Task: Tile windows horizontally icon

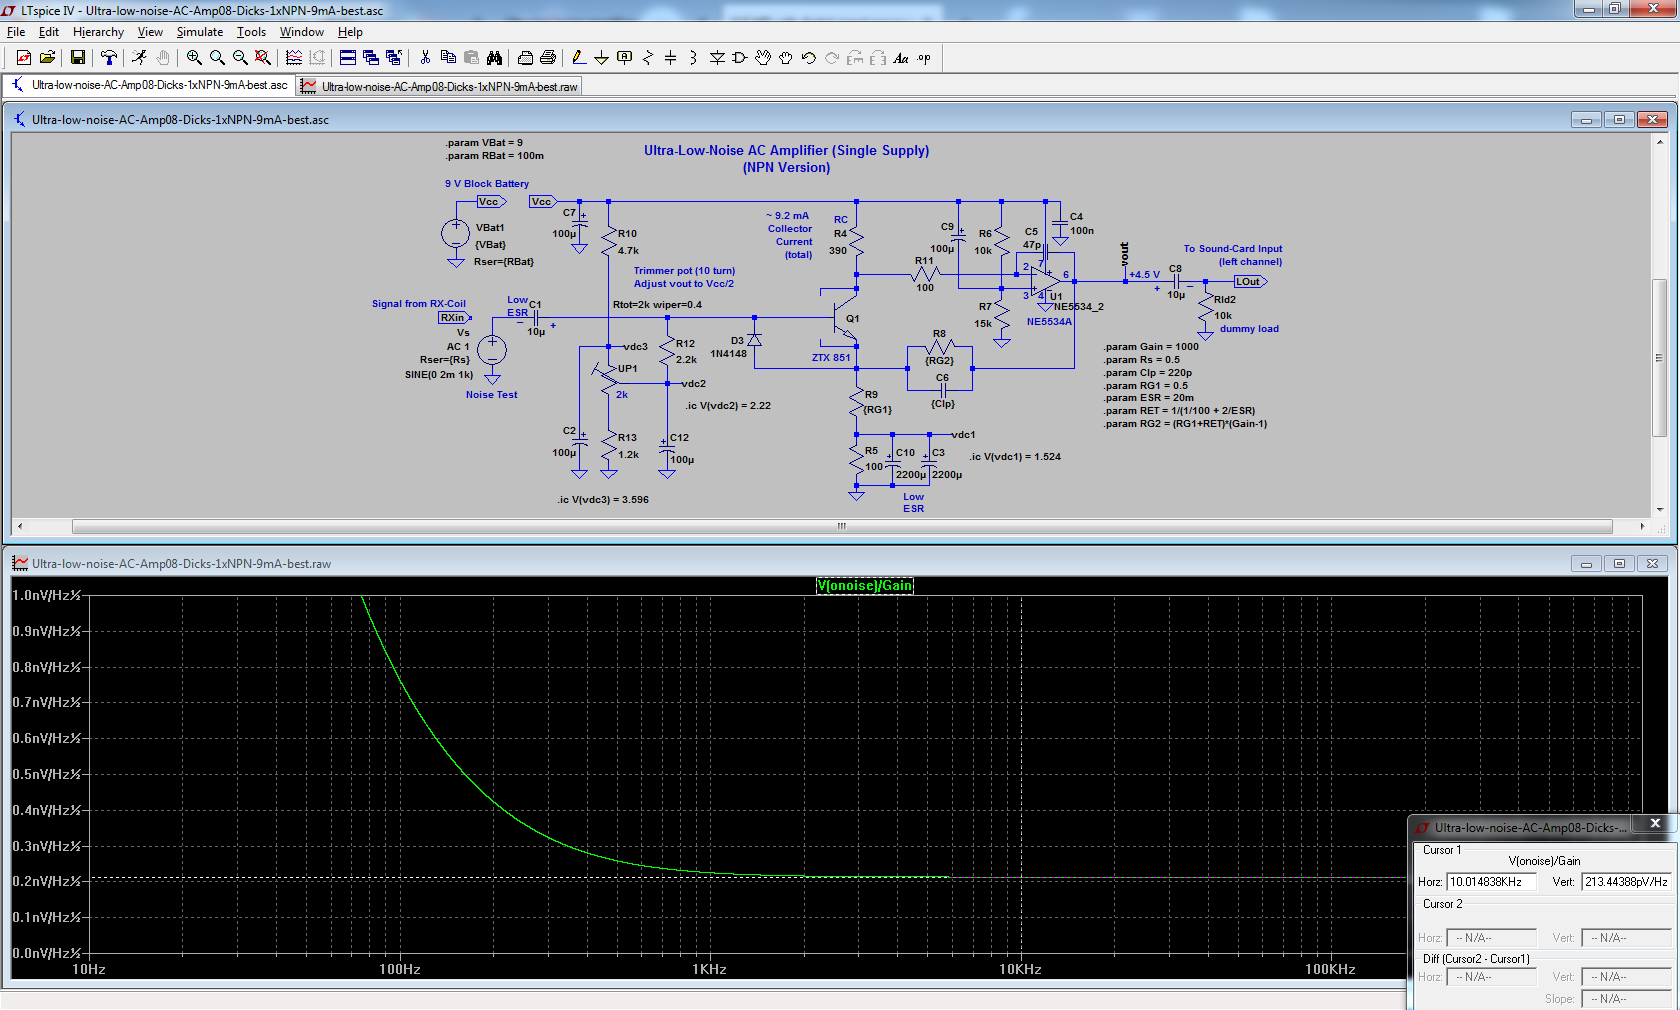Action: tap(348, 58)
